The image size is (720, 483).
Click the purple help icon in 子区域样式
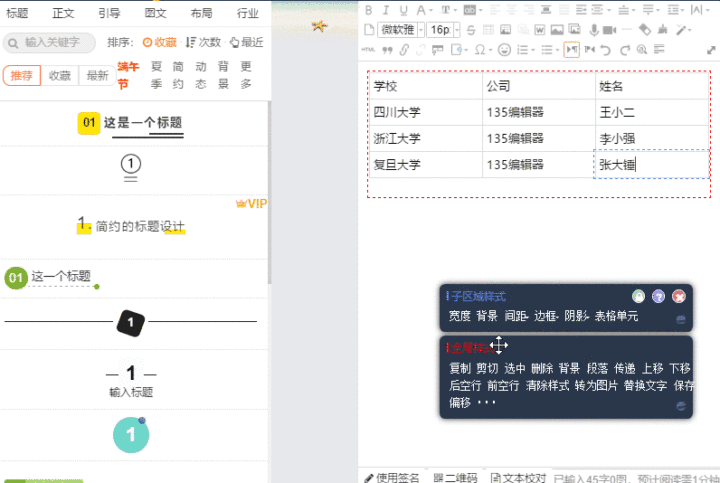pos(658,296)
